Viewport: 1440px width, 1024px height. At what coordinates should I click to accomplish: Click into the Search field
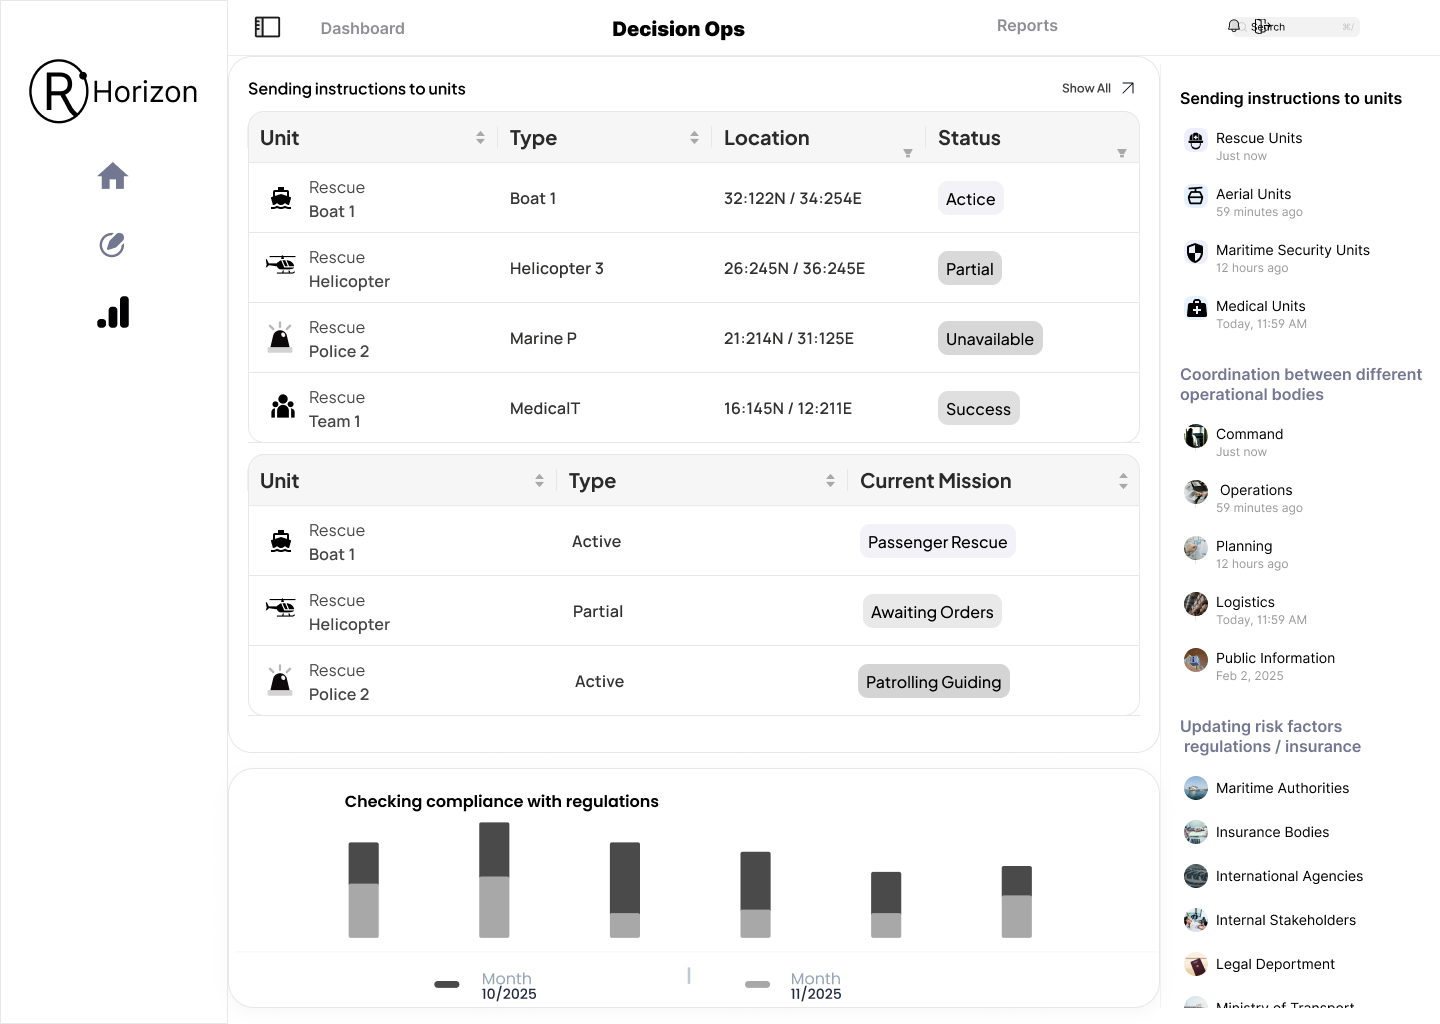click(x=1305, y=27)
